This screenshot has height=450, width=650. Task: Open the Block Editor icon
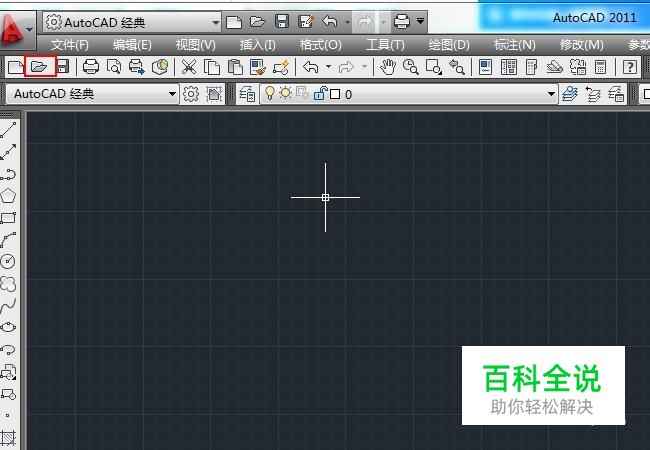tap(281, 67)
